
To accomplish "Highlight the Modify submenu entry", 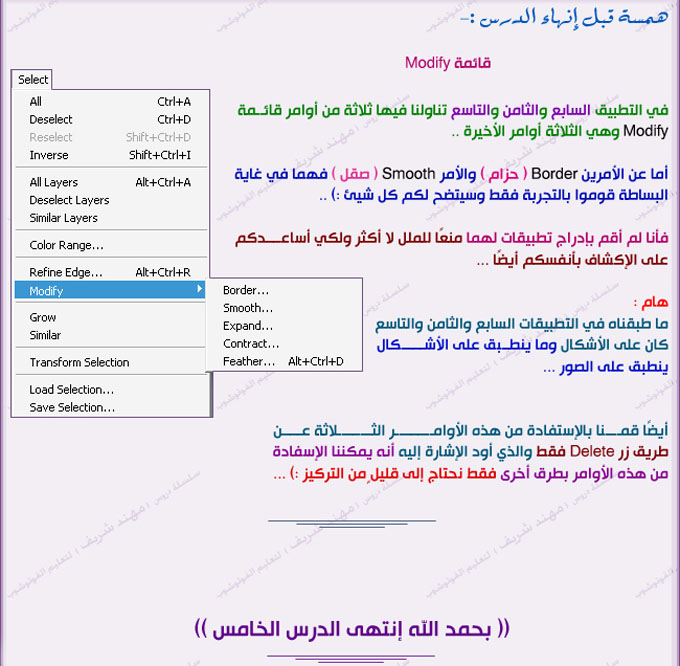I will (110, 290).
